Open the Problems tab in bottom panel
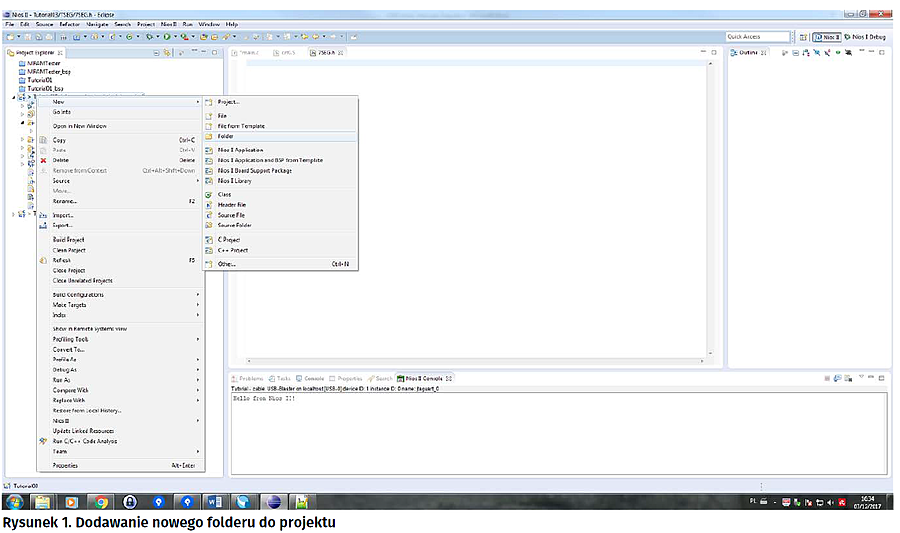This screenshot has height=533, width=900. click(x=250, y=379)
